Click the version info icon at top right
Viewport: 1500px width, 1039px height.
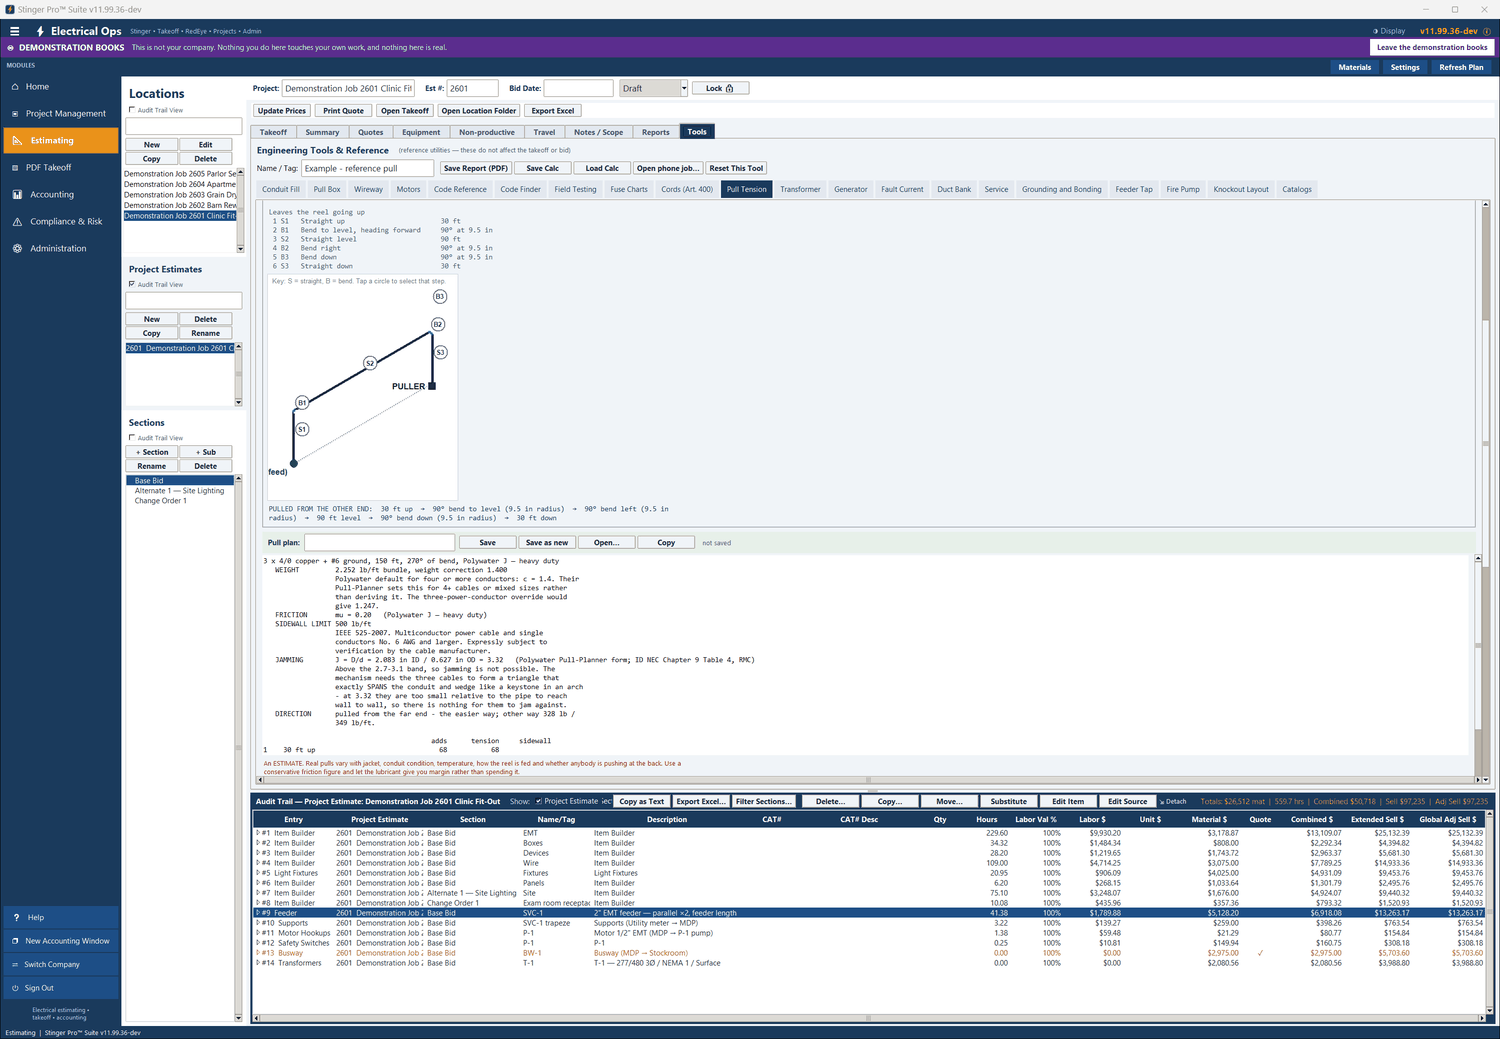click(x=1486, y=31)
